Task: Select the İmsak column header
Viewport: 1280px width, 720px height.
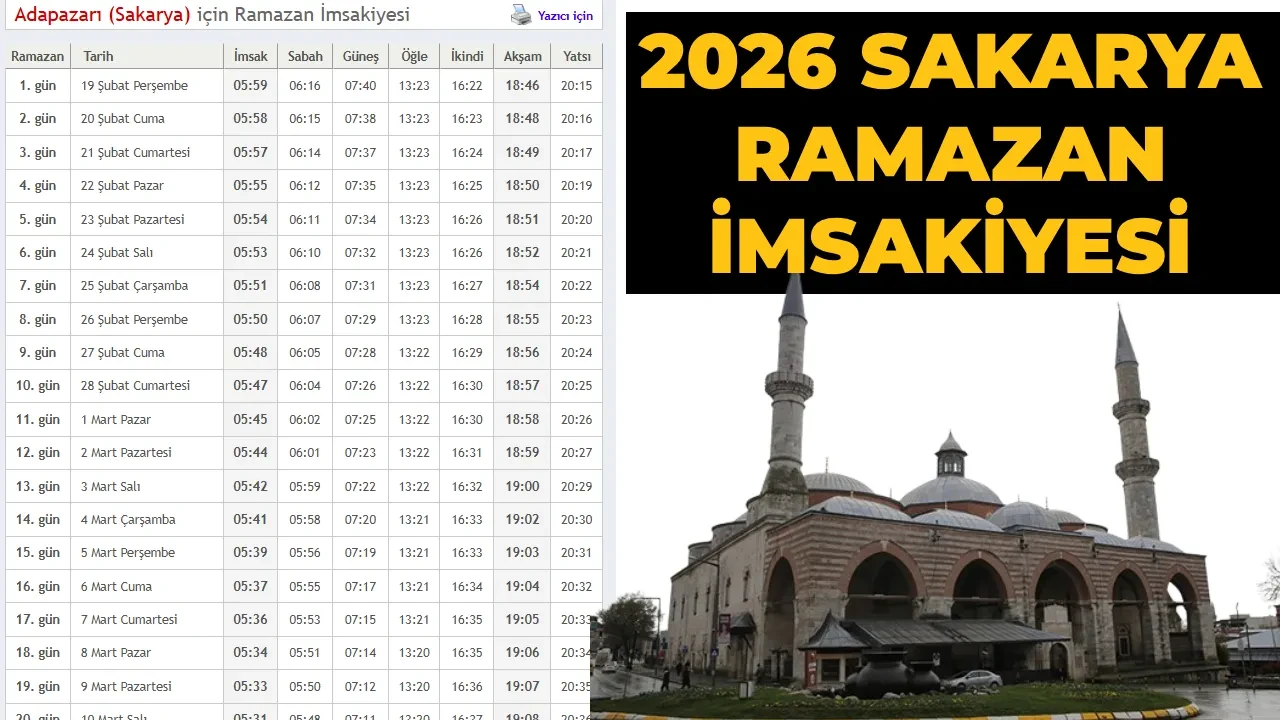Action: coord(250,56)
